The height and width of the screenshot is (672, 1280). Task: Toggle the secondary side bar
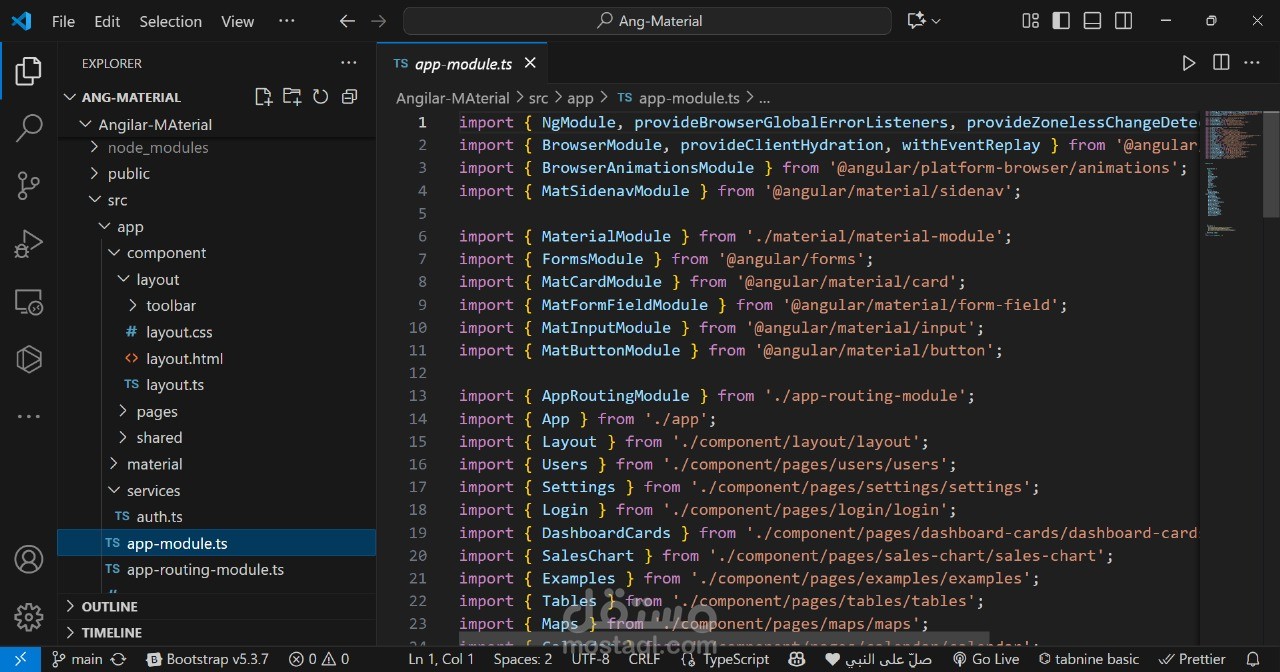click(x=1123, y=21)
